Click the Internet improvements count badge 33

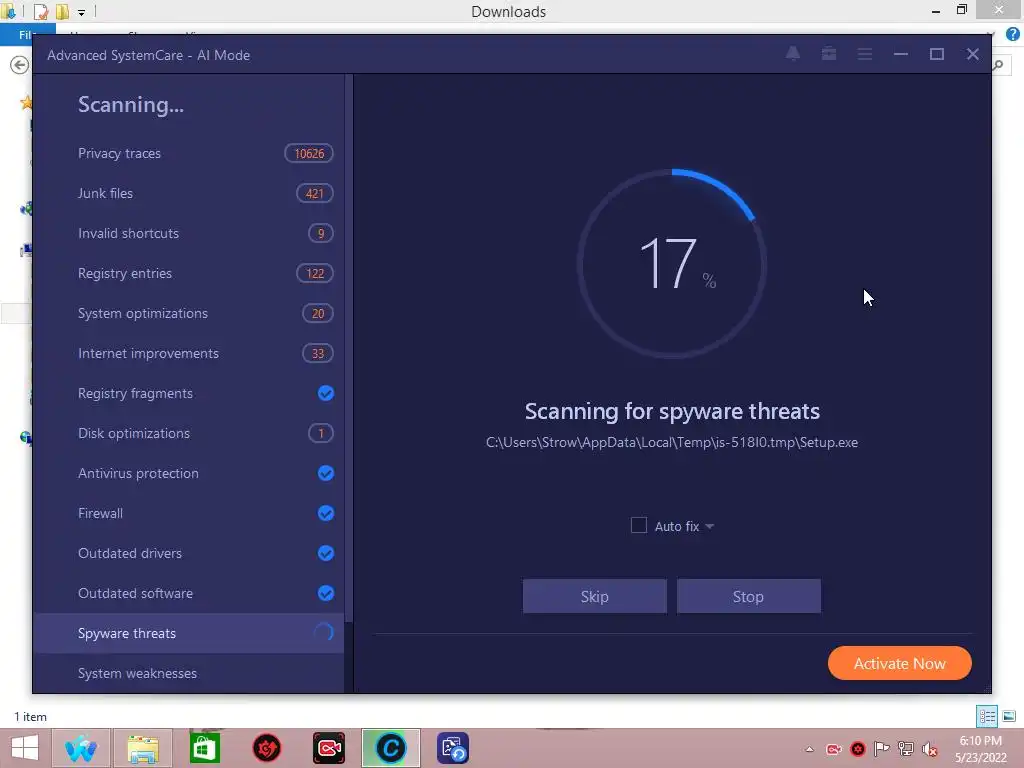point(317,353)
